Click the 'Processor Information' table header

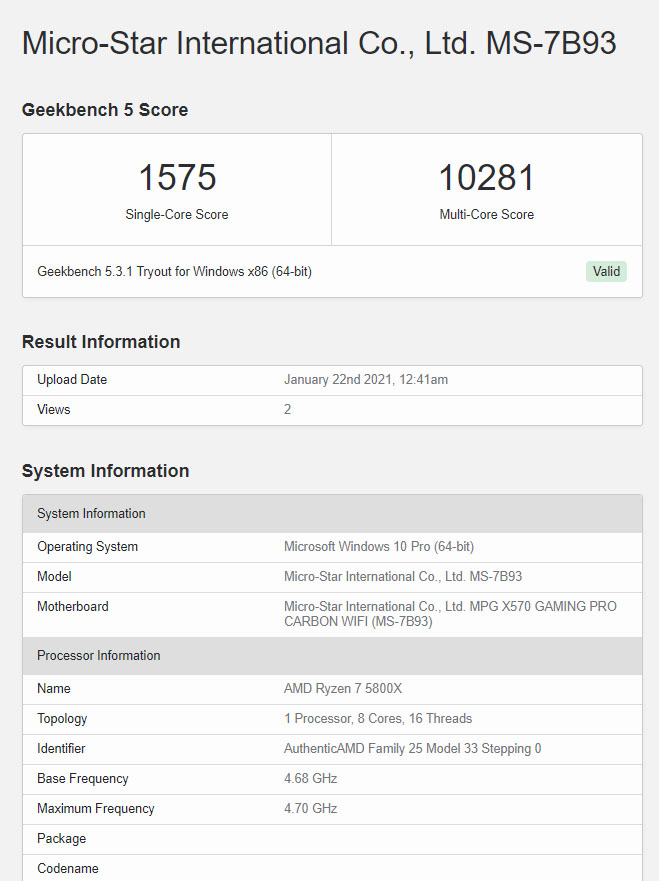tap(333, 656)
